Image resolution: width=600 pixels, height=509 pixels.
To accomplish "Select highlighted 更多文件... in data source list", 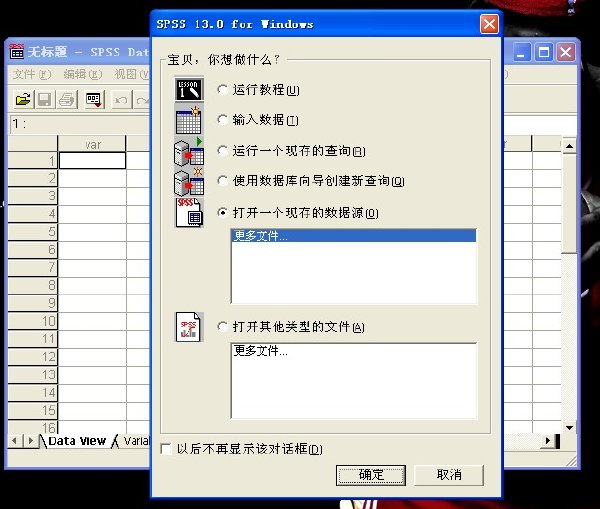I will coord(354,236).
